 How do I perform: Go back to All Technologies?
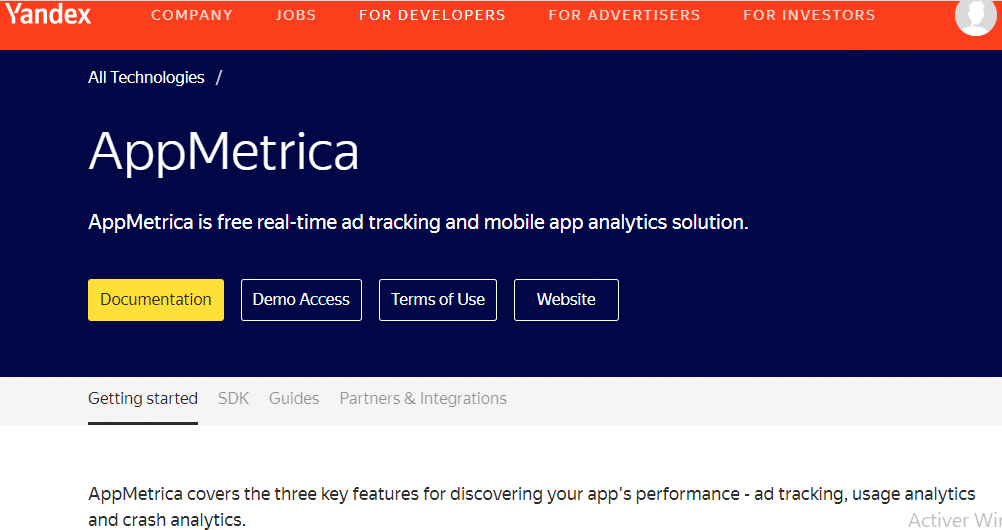tap(146, 77)
